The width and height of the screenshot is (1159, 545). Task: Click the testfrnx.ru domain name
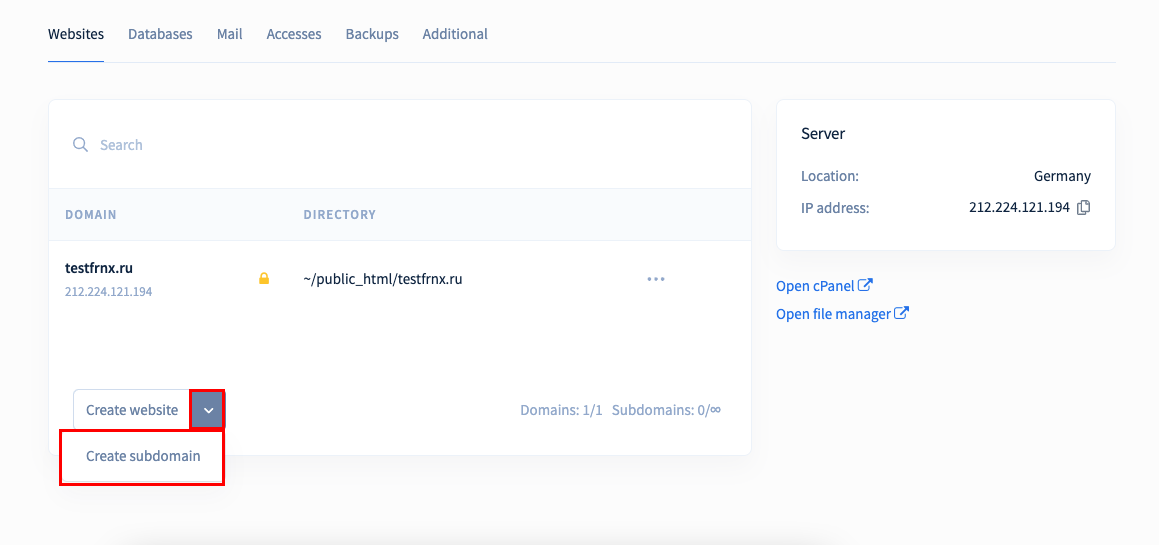point(99,268)
